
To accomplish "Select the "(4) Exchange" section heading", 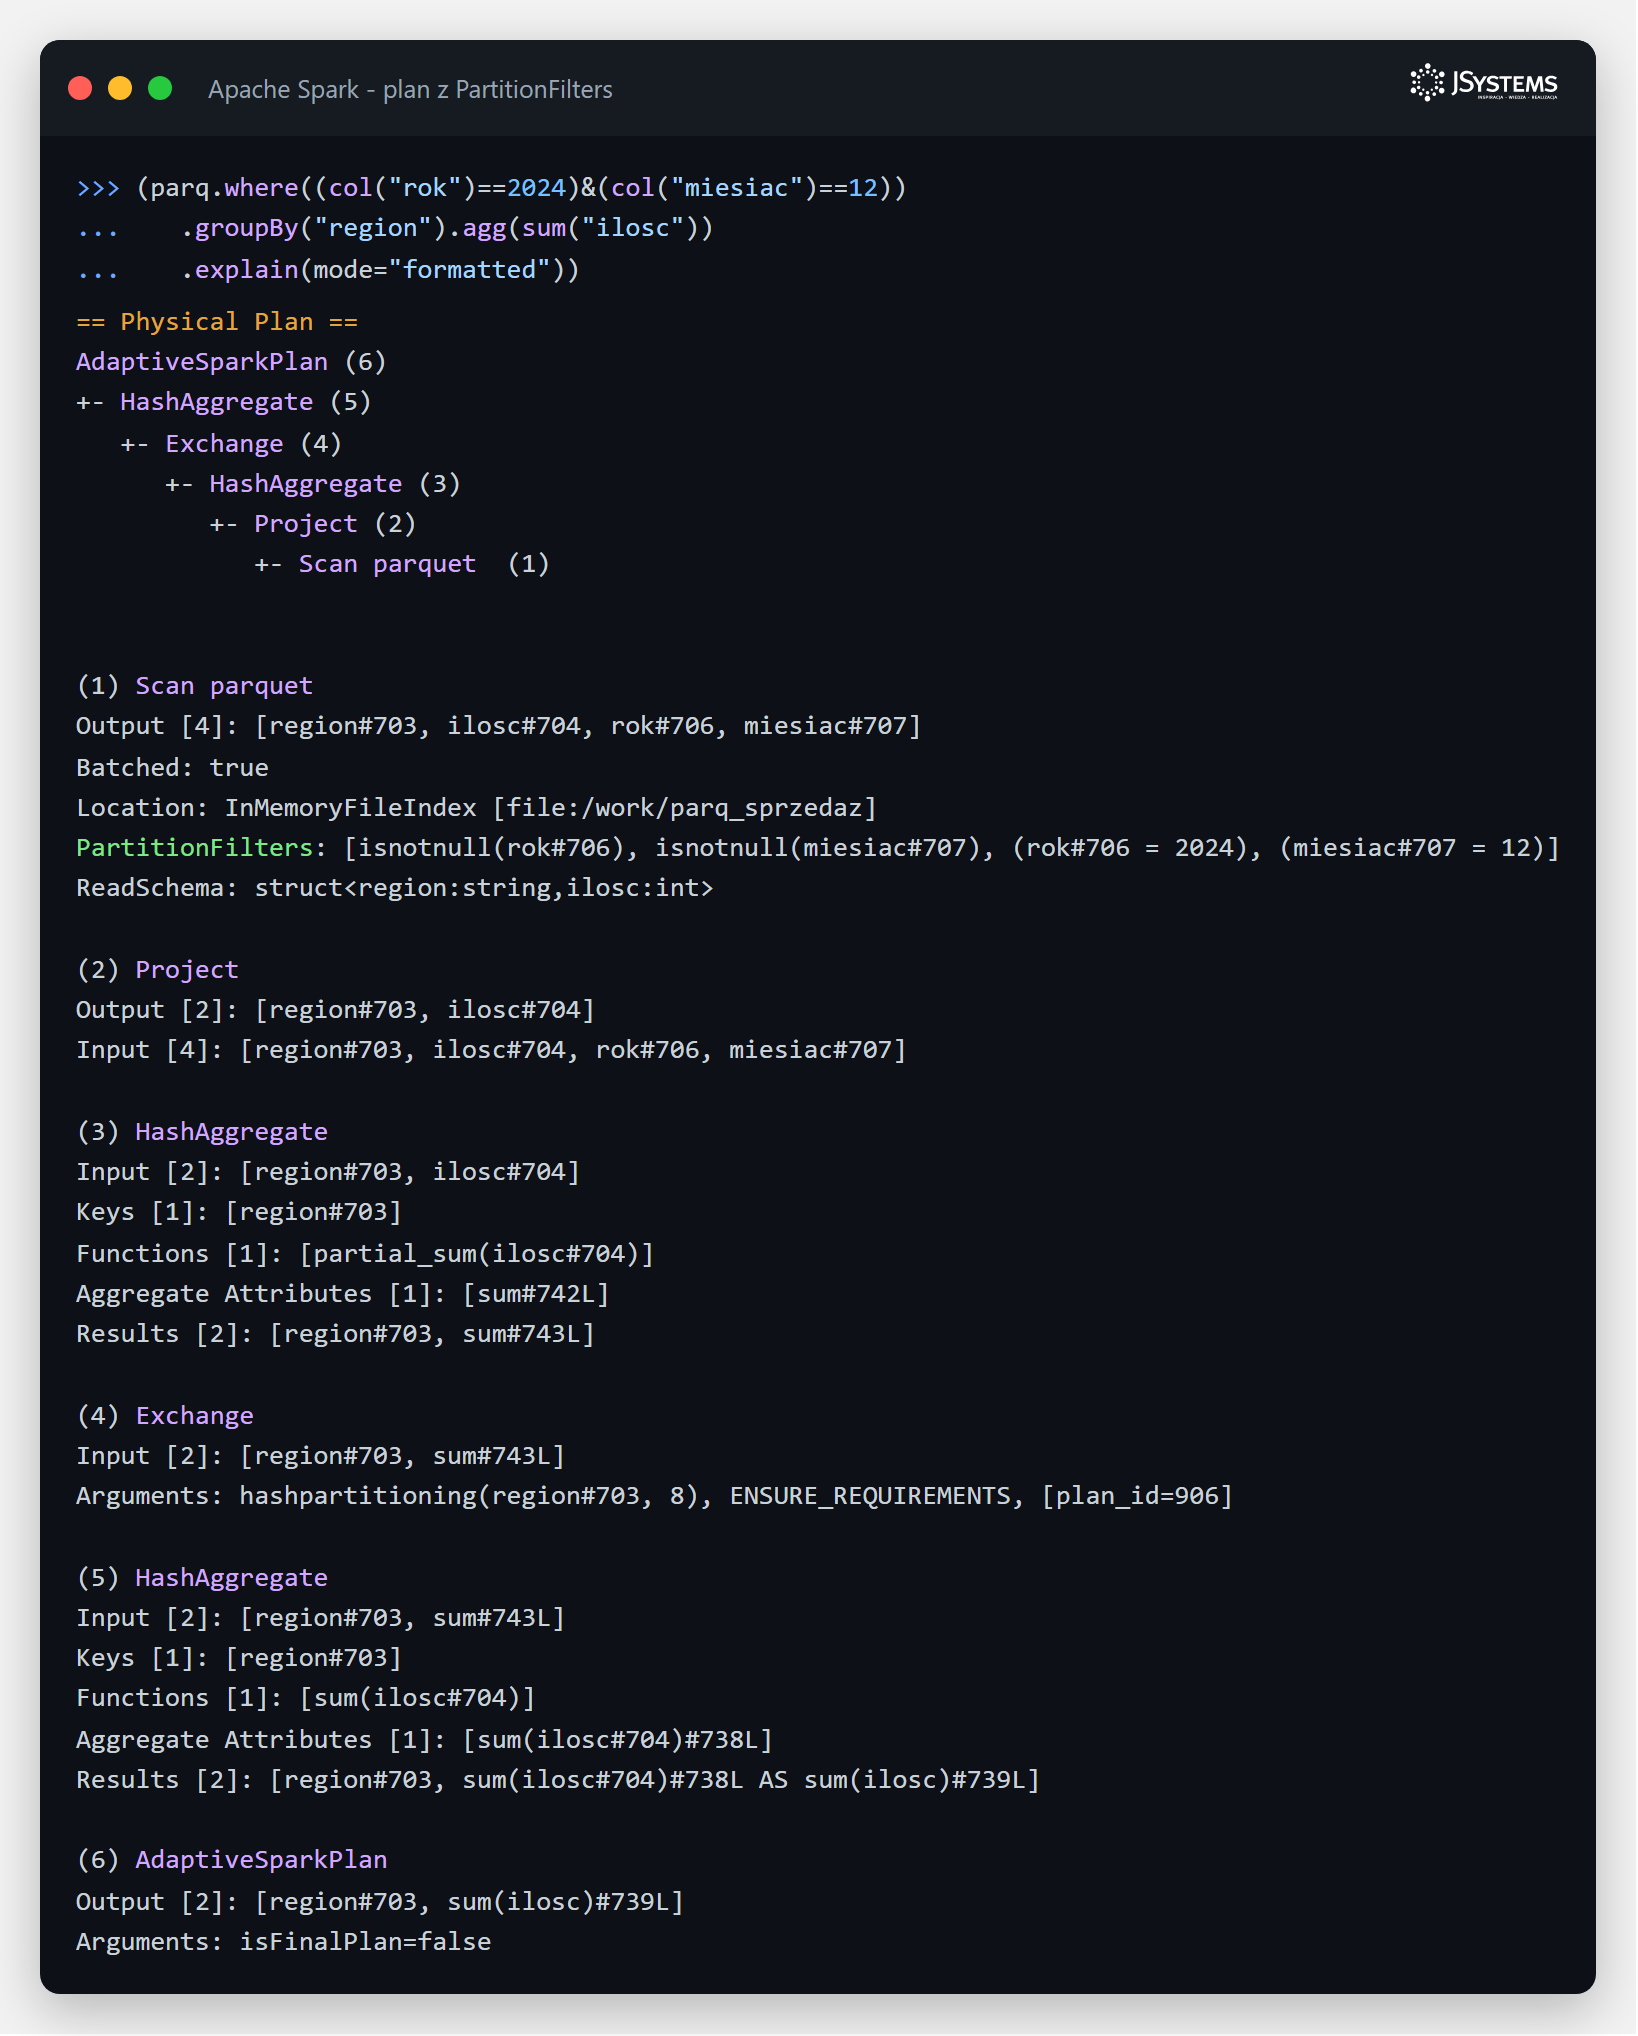I will [165, 1416].
